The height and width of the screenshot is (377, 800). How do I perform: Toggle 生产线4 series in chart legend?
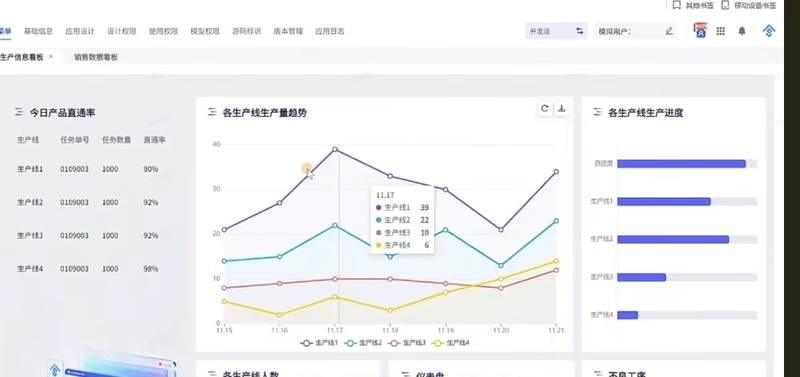(x=451, y=343)
